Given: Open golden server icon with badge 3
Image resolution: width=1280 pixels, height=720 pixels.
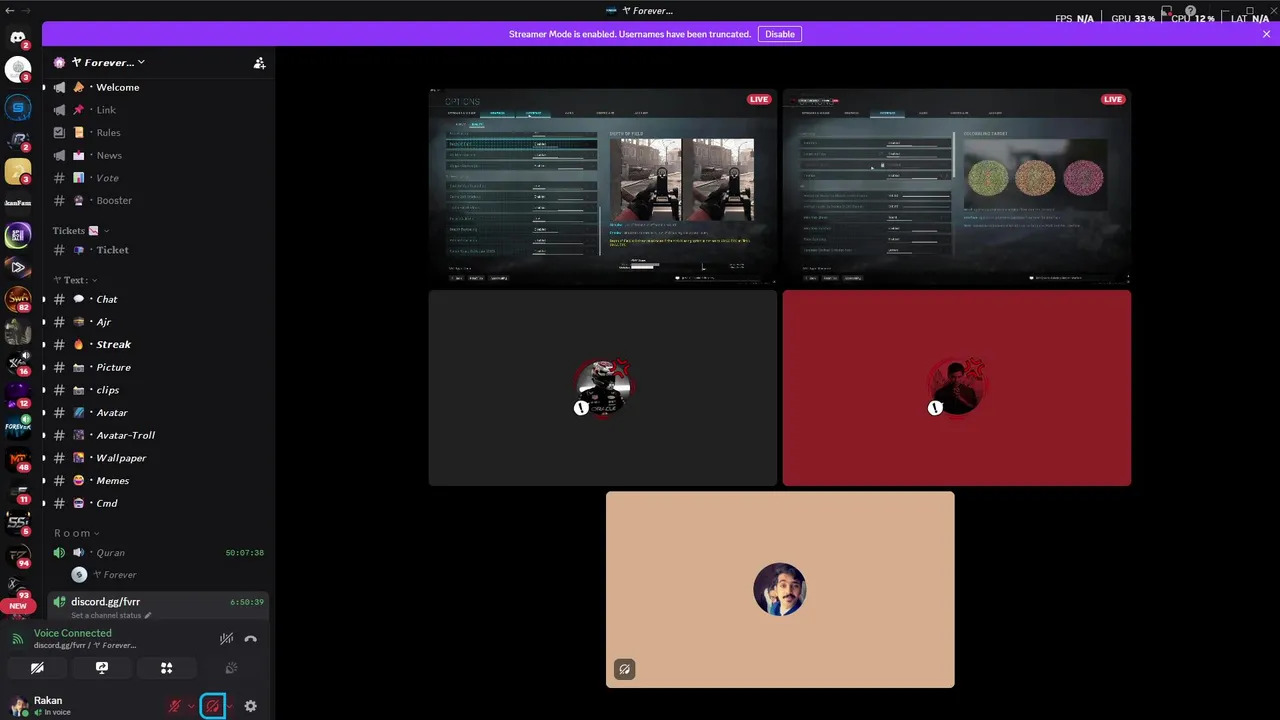Looking at the screenshot, I should [18, 171].
